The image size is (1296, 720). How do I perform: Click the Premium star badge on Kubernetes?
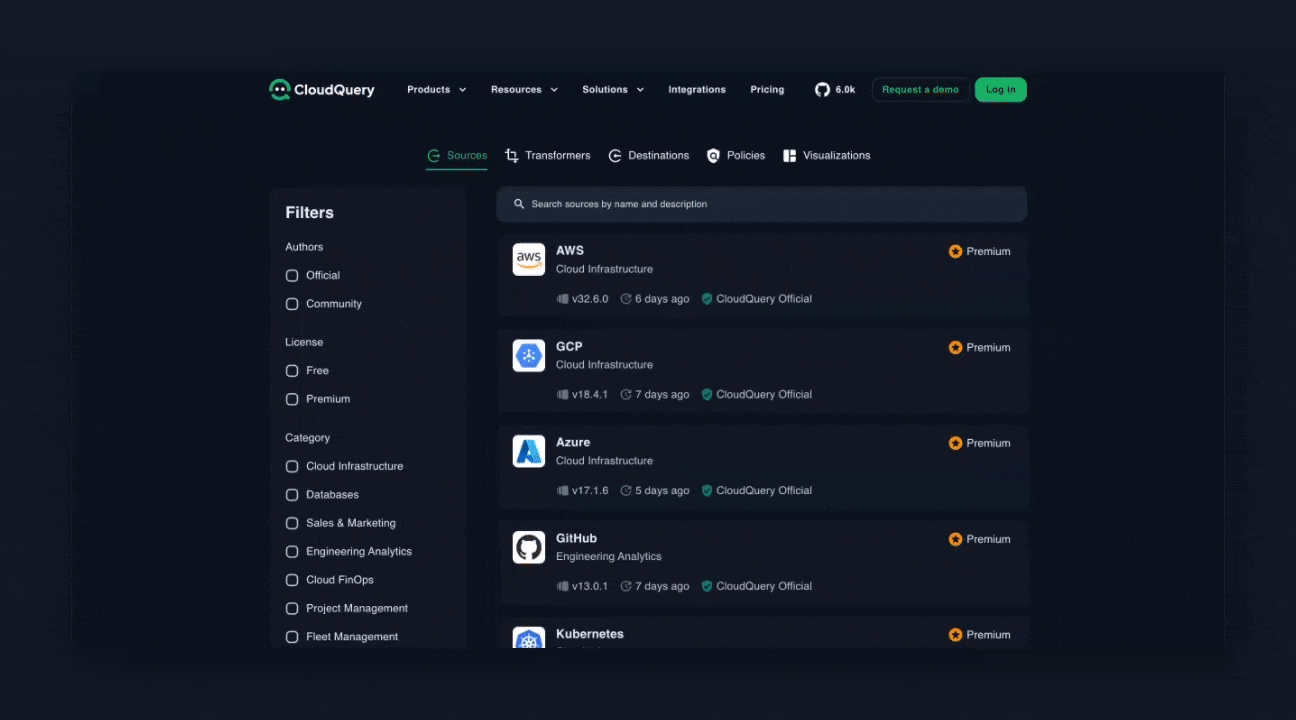(x=955, y=635)
